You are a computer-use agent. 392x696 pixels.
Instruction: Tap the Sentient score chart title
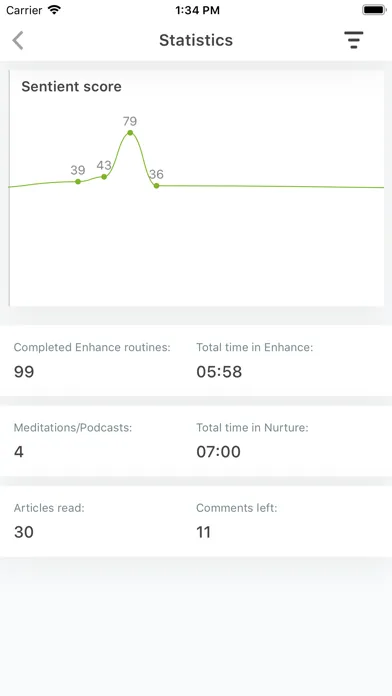click(x=71, y=87)
